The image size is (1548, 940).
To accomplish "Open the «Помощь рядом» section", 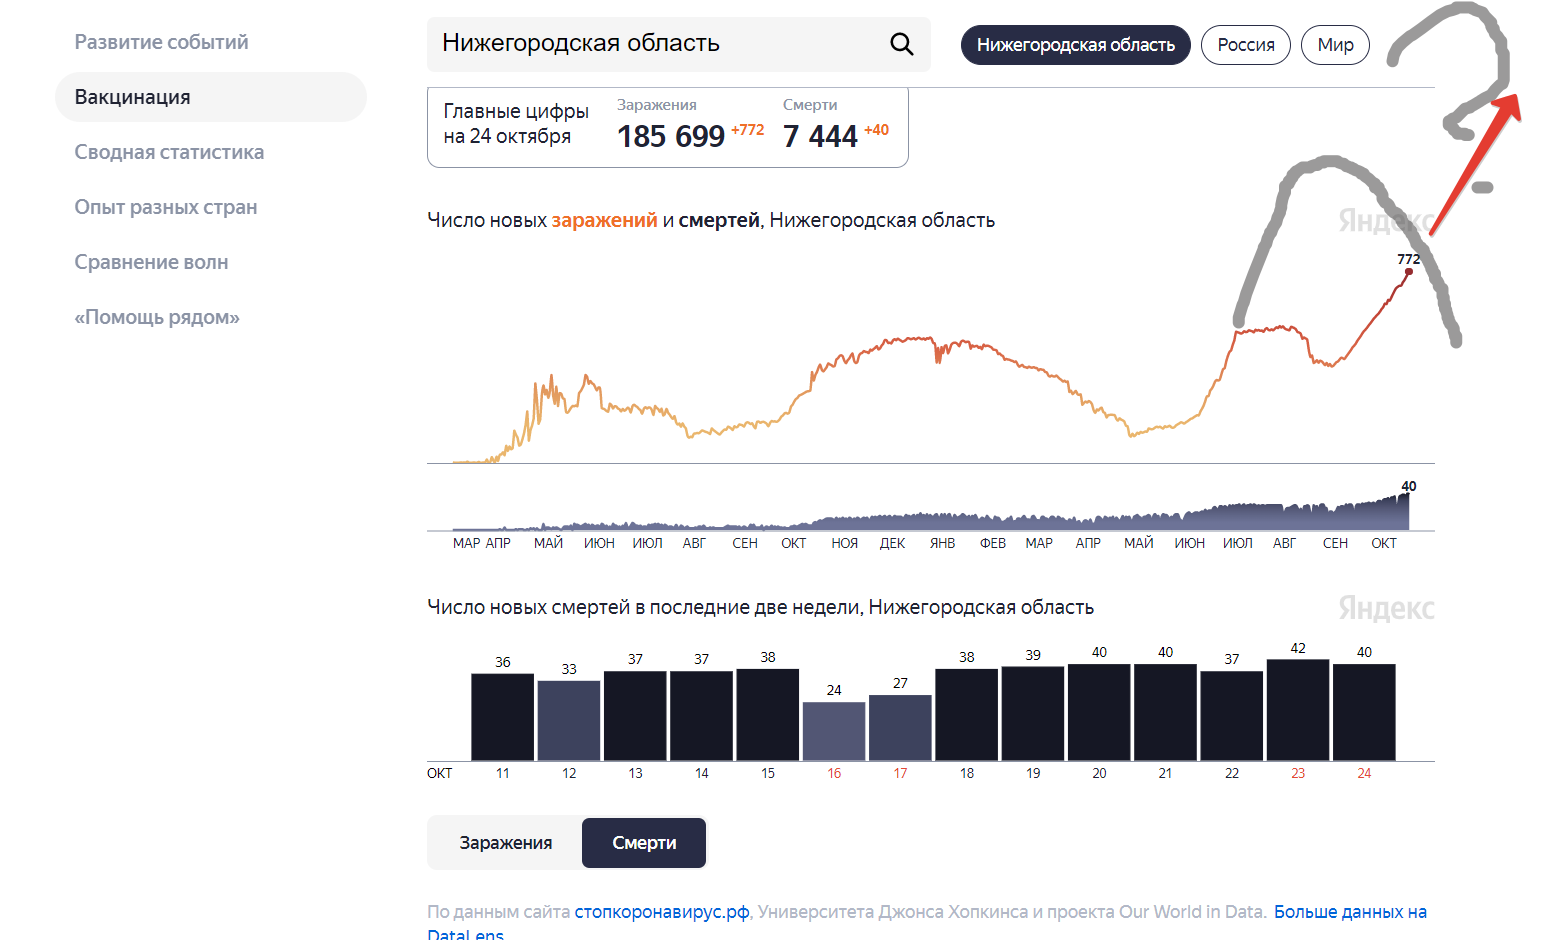I will pos(157,317).
